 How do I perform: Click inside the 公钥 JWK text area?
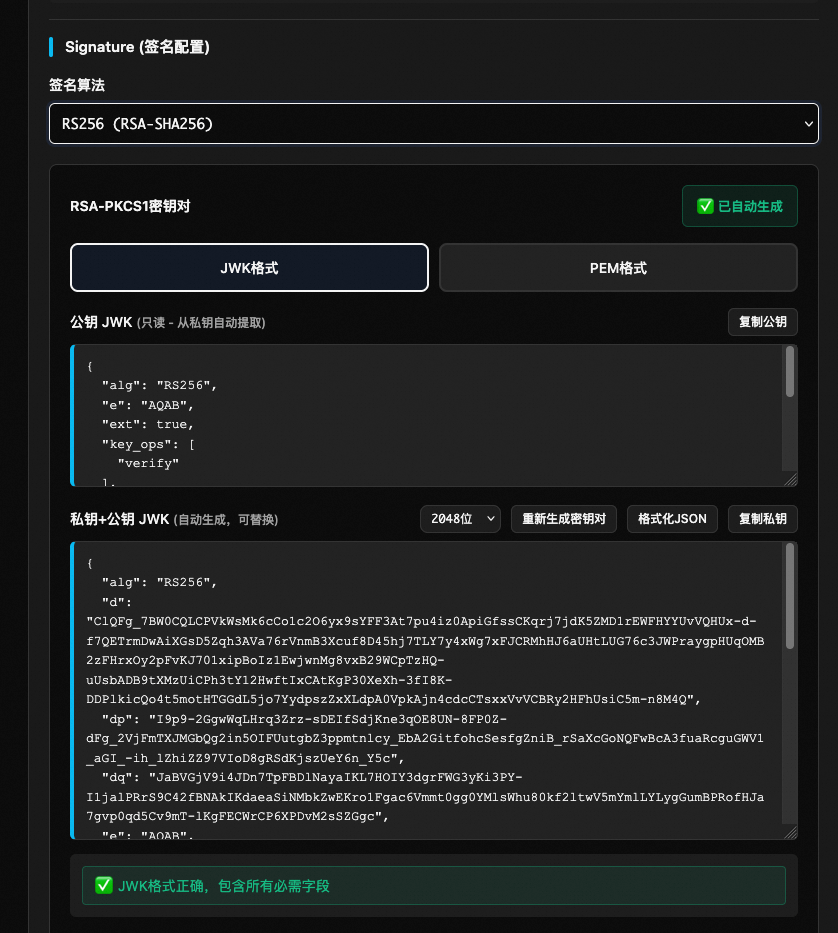click(x=433, y=415)
